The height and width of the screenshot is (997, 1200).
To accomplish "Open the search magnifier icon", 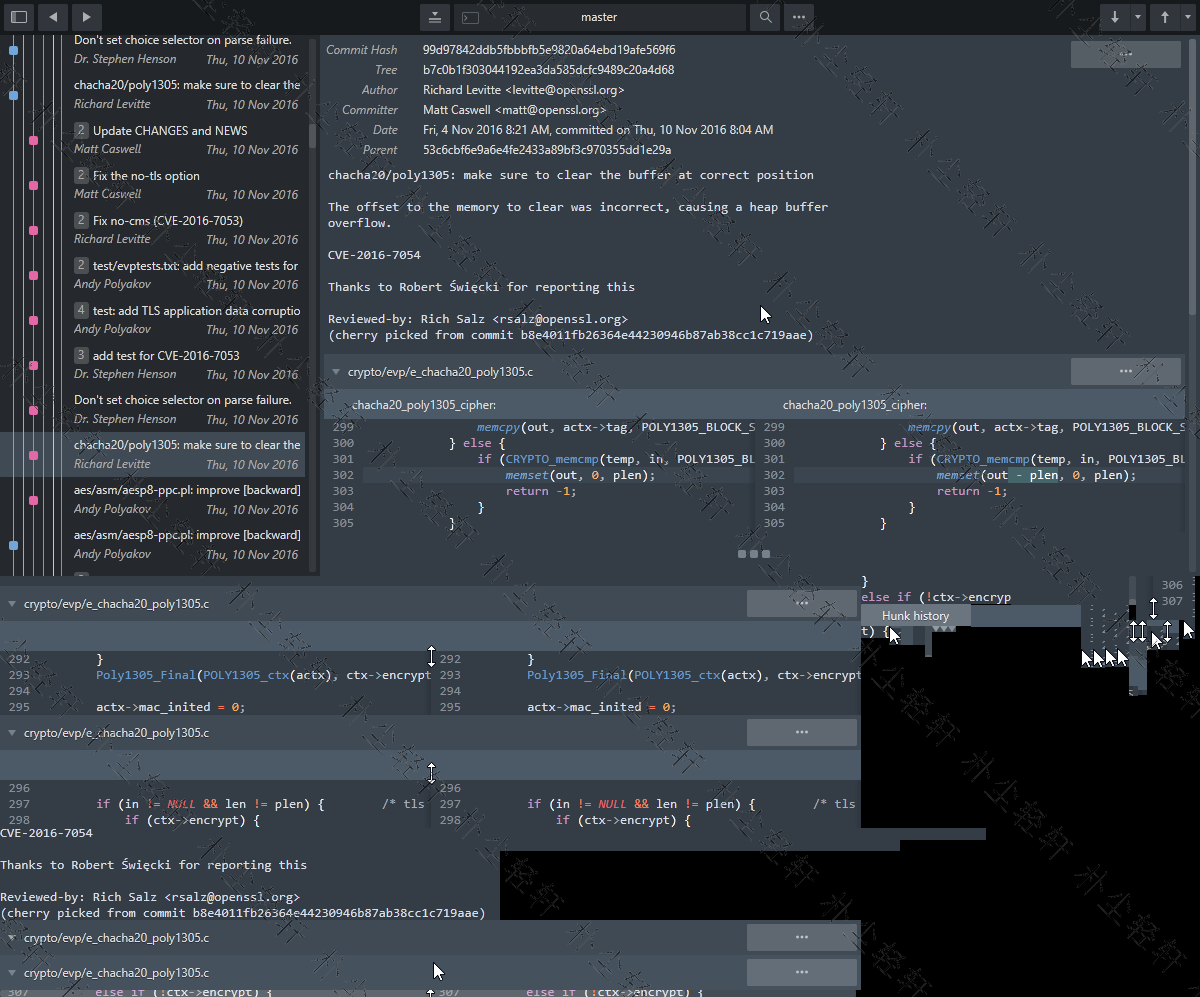I will 764,17.
